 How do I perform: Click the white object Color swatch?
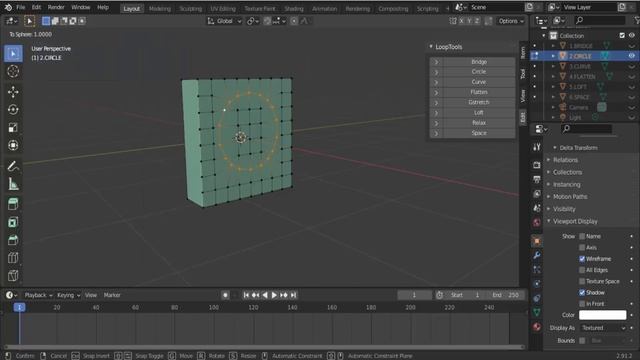[x=602, y=315]
